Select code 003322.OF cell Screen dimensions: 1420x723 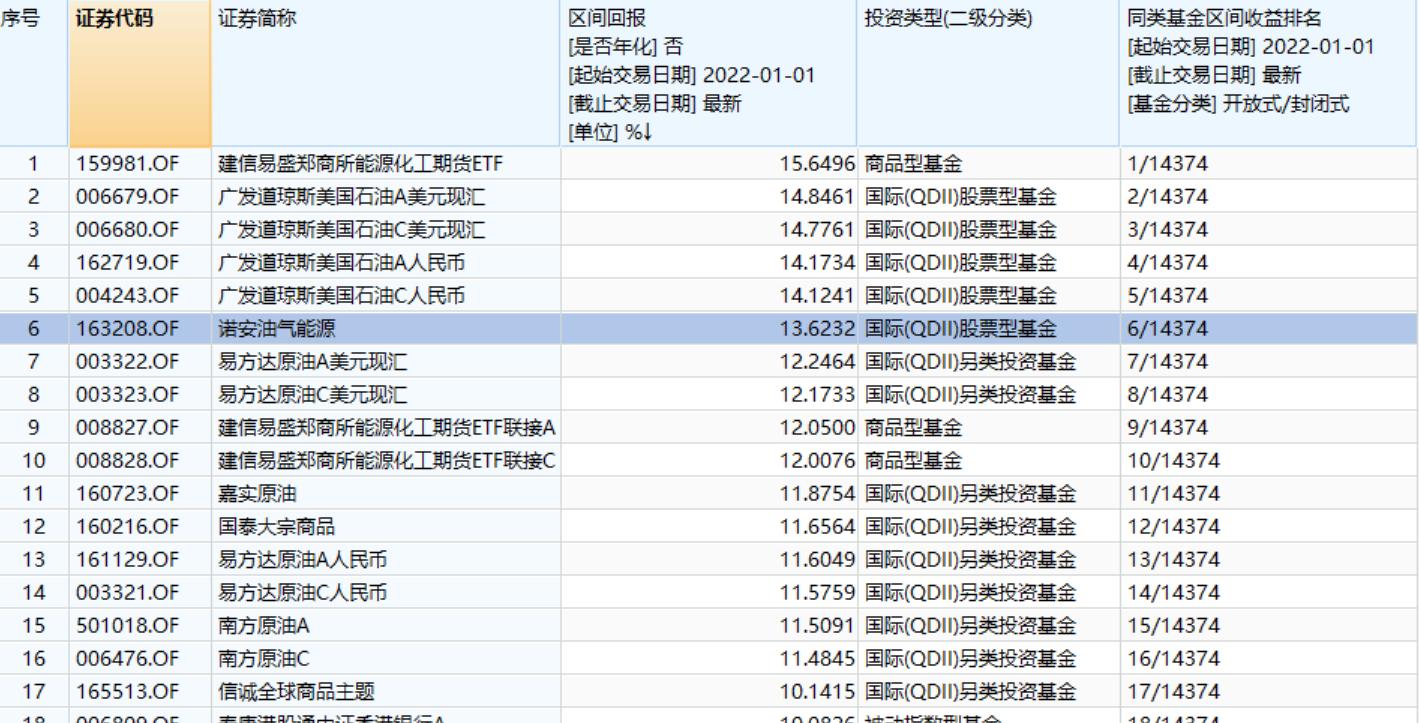(x=128, y=362)
